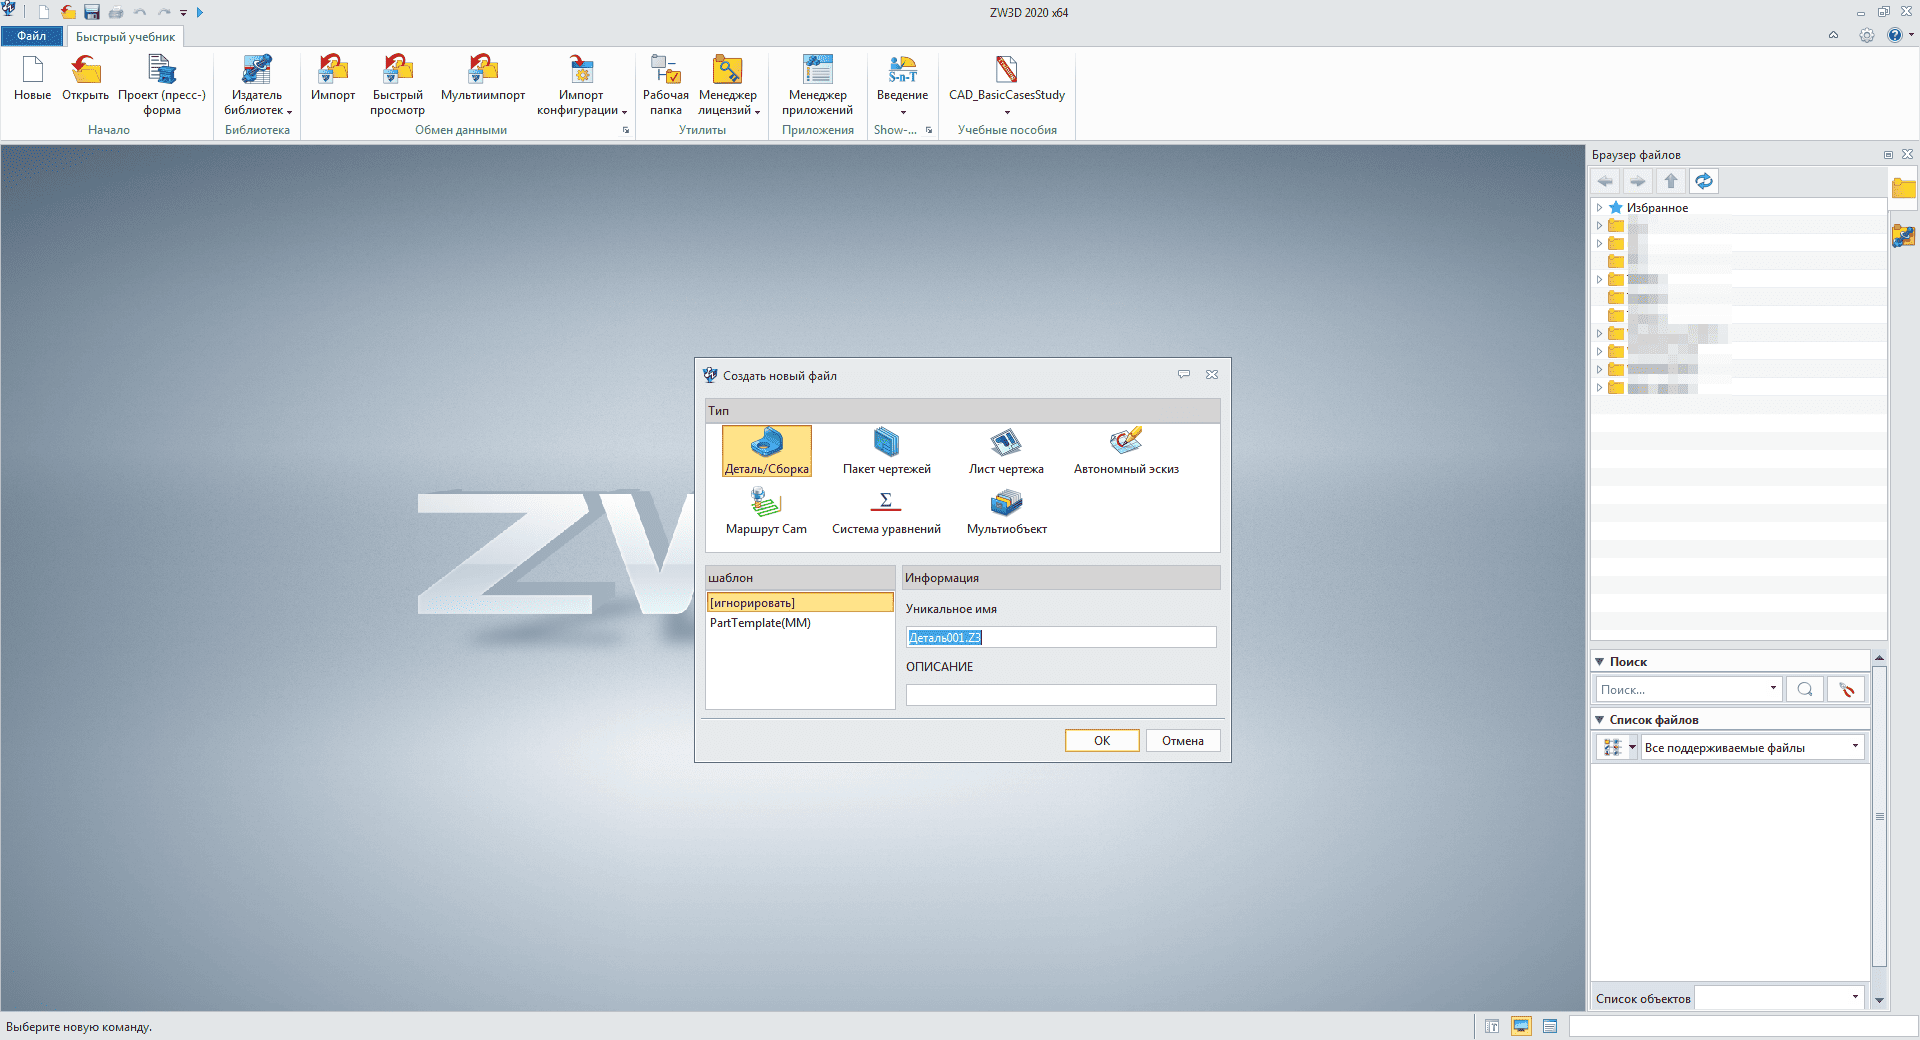
Task: Select Маршрут Cam file type
Action: pyautogui.click(x=766, y=511)
